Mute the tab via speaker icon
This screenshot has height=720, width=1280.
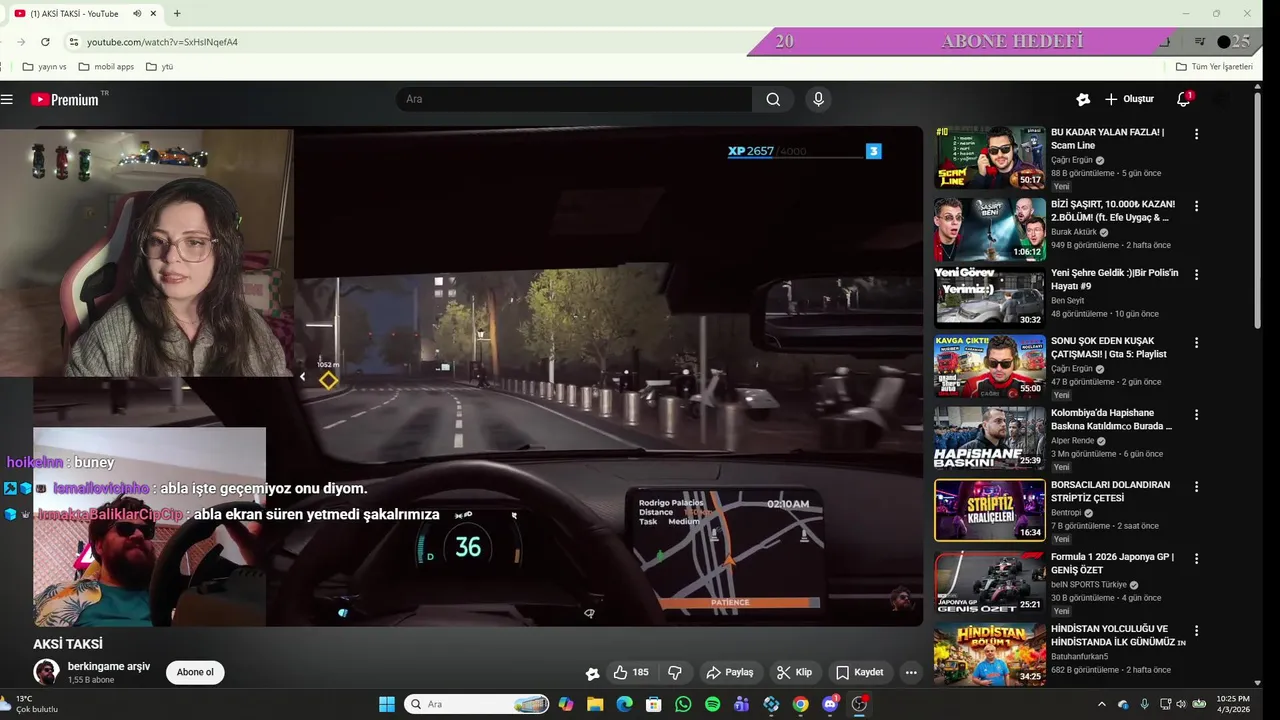pos(137,13)
